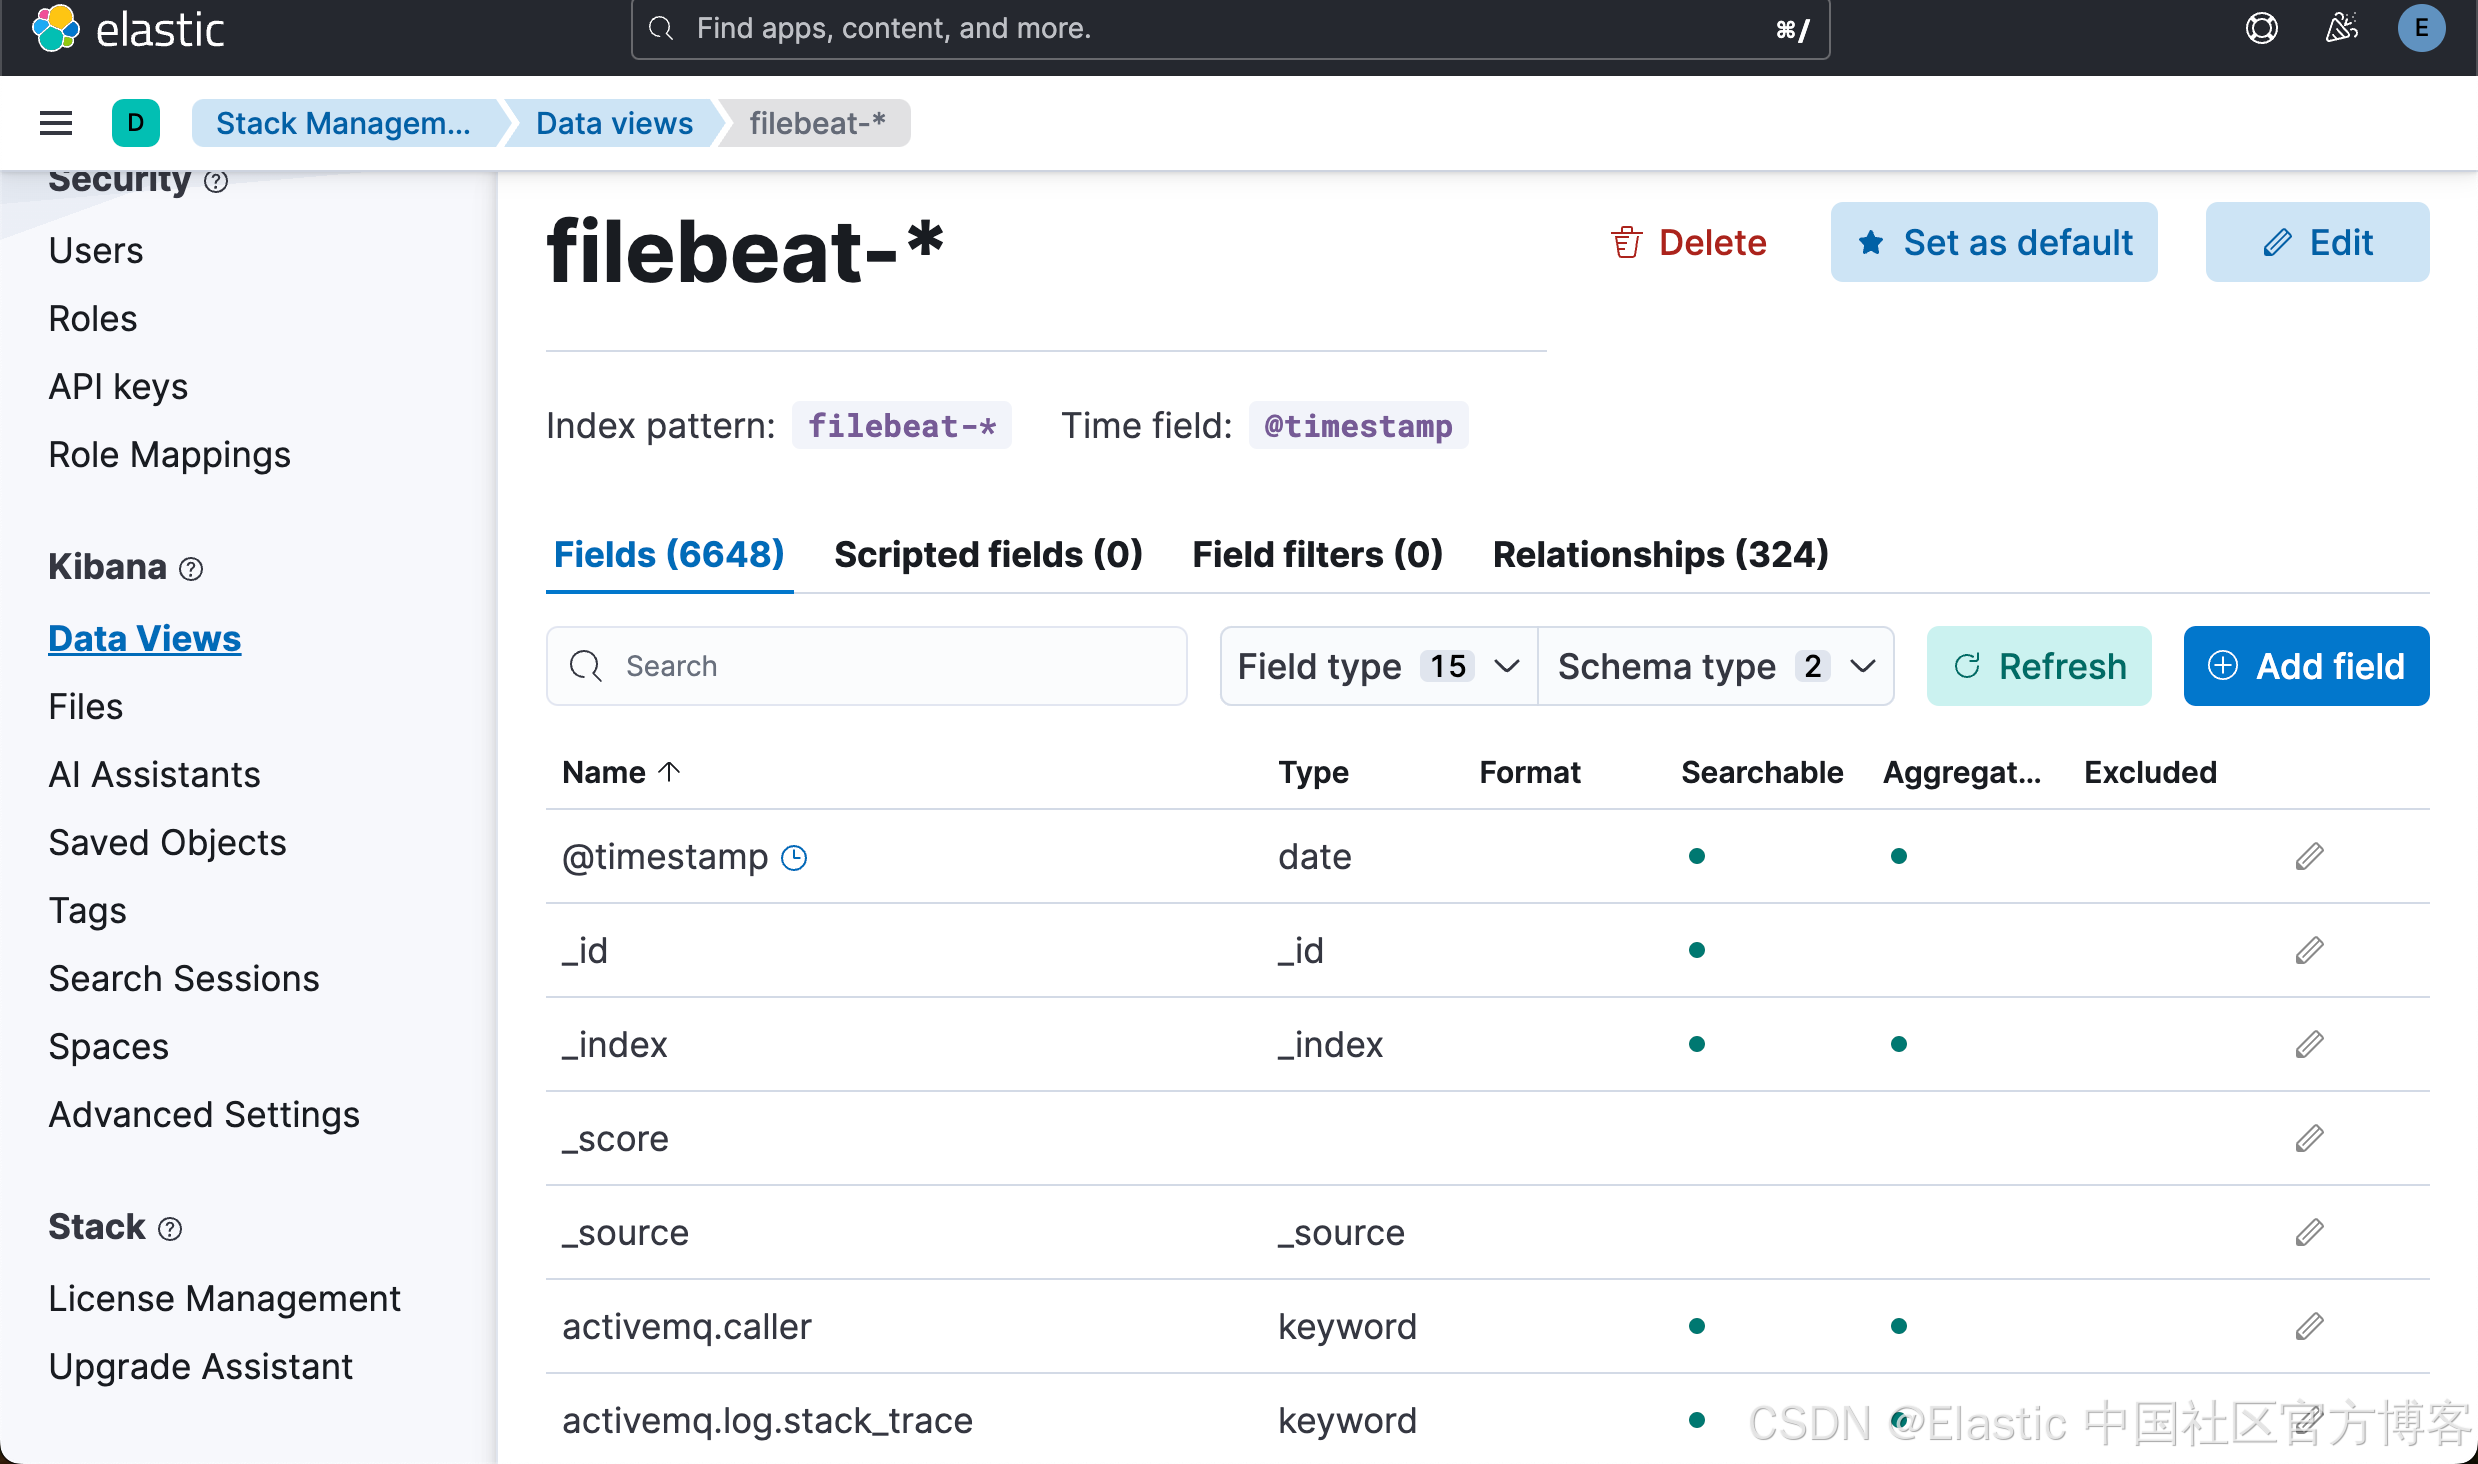Click the activemq.caller field name
Viewport: 2478px width, 1464px height.
(x=686, y=1326)
